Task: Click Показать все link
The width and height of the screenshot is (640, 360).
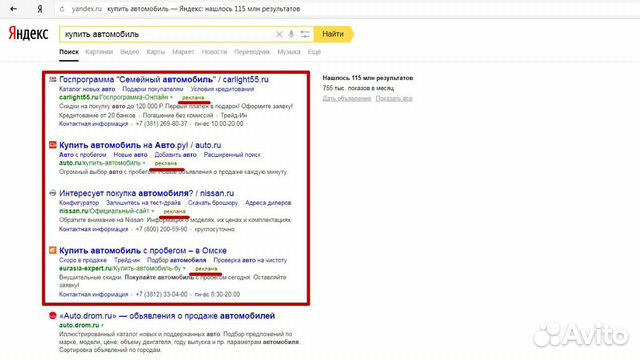Action: click(x=394, y=98)
